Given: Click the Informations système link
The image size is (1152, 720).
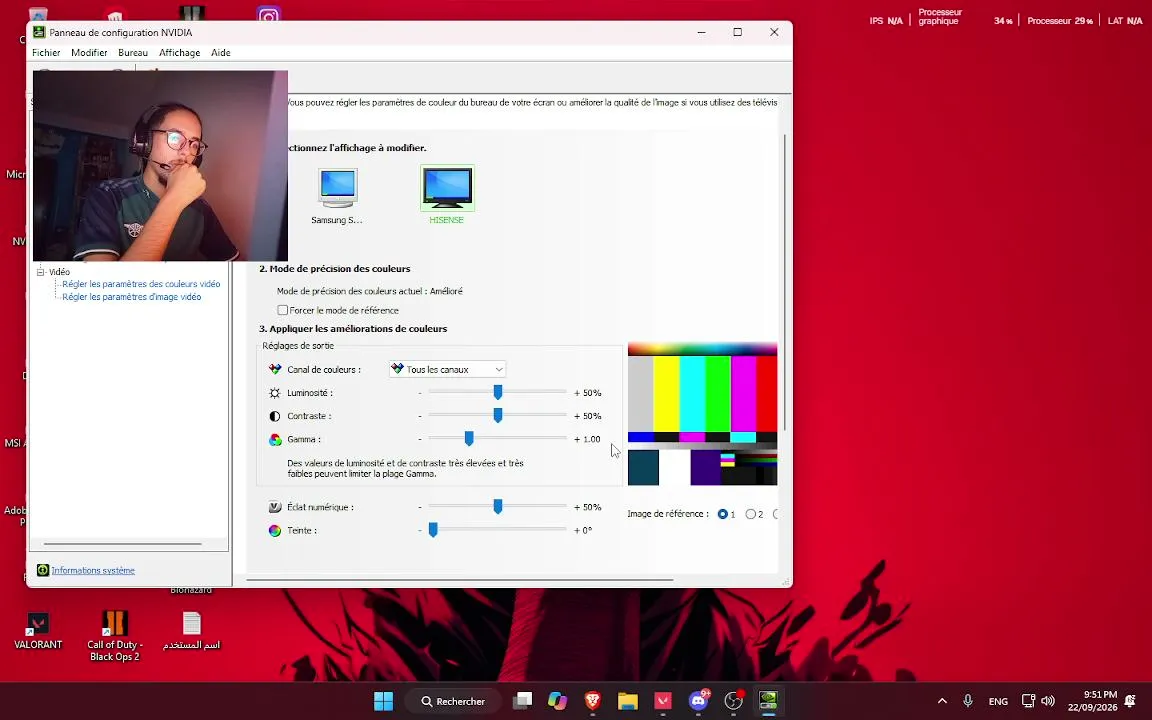Looking at the screenshot, I should tap(93, 570).
